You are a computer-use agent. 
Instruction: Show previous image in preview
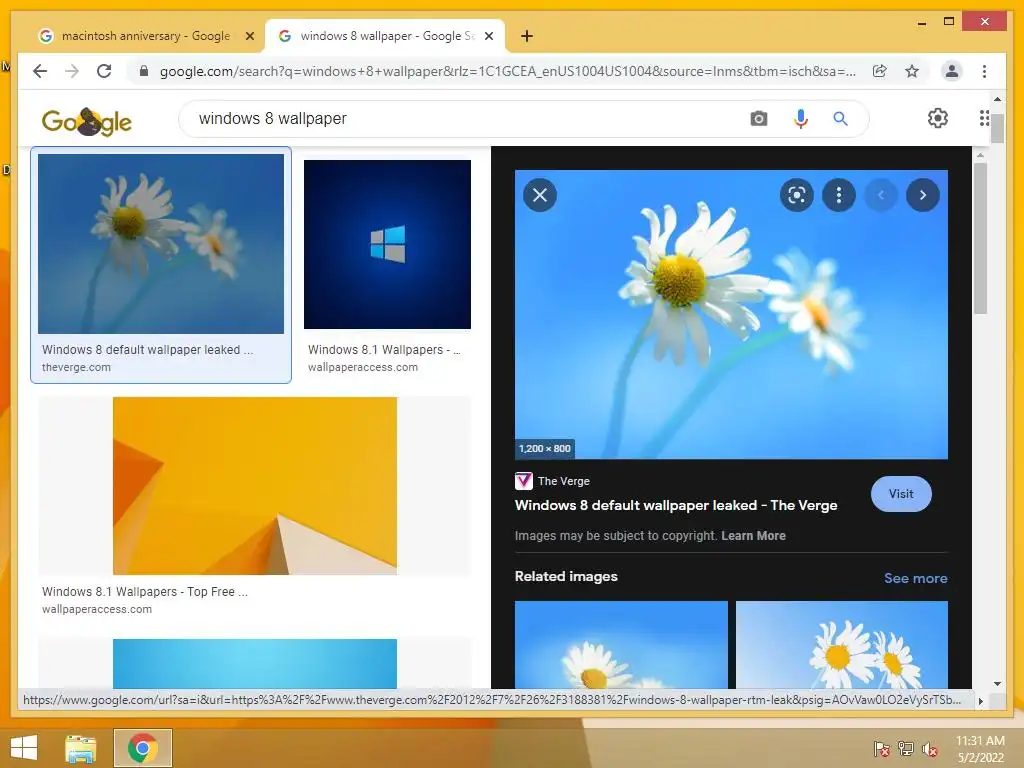point(880,195)
